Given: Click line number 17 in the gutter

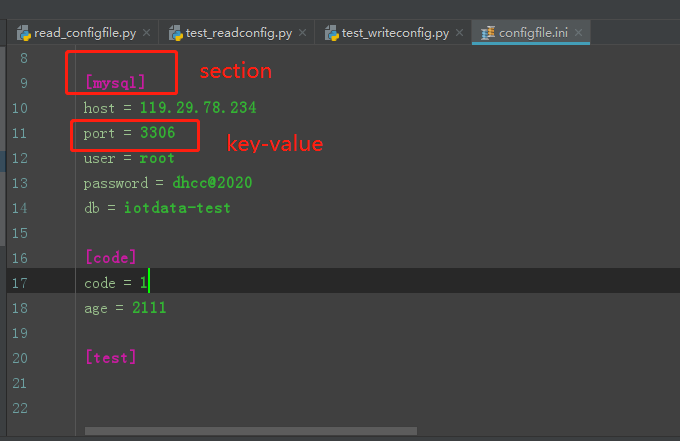Looking at the screenshot, I should (20, 283).
